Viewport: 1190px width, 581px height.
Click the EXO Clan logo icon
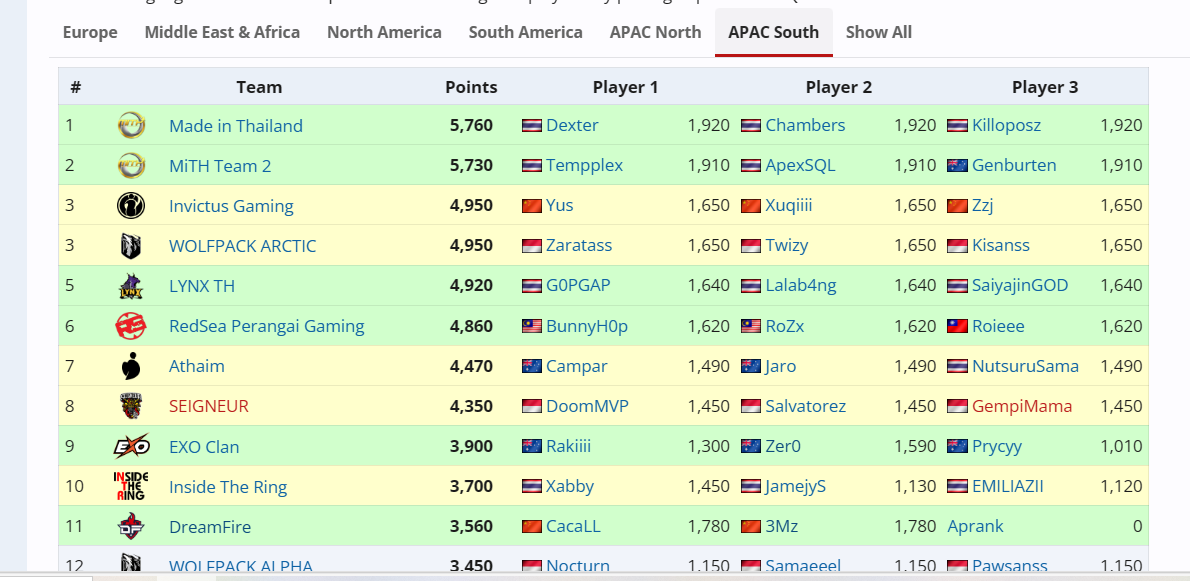coord(131,447)
